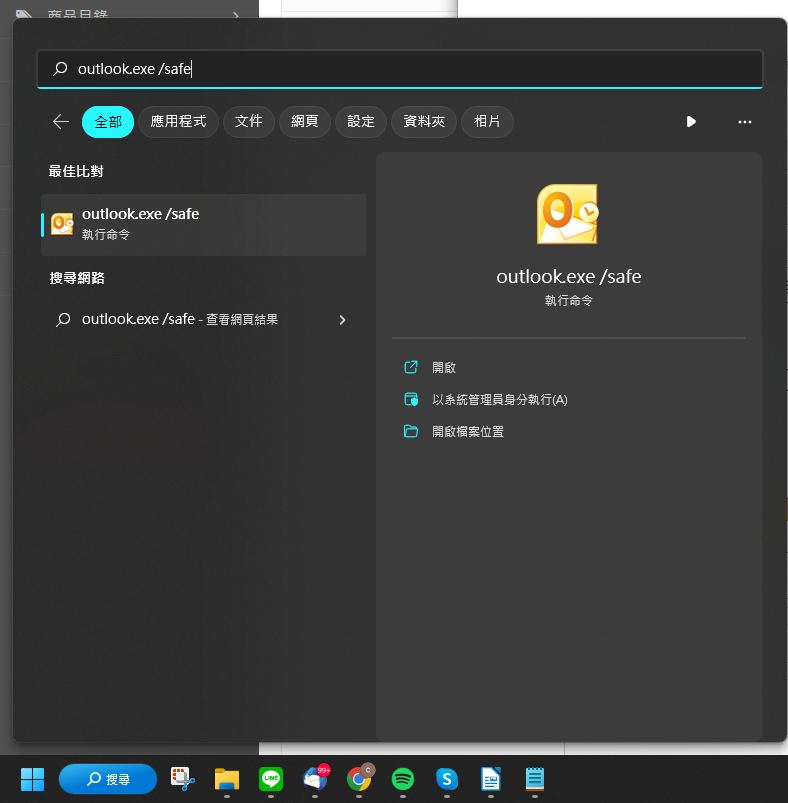The image size is (788, 803).
Task: Open Spotify from the taskbar
Action: [403, 778]
